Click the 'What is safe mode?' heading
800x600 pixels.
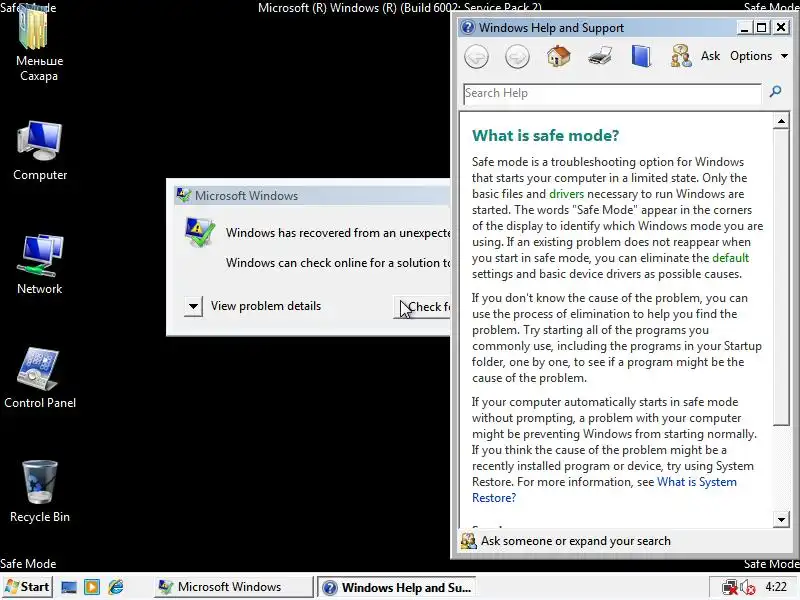pyautogui.click(x=545, y=136)
